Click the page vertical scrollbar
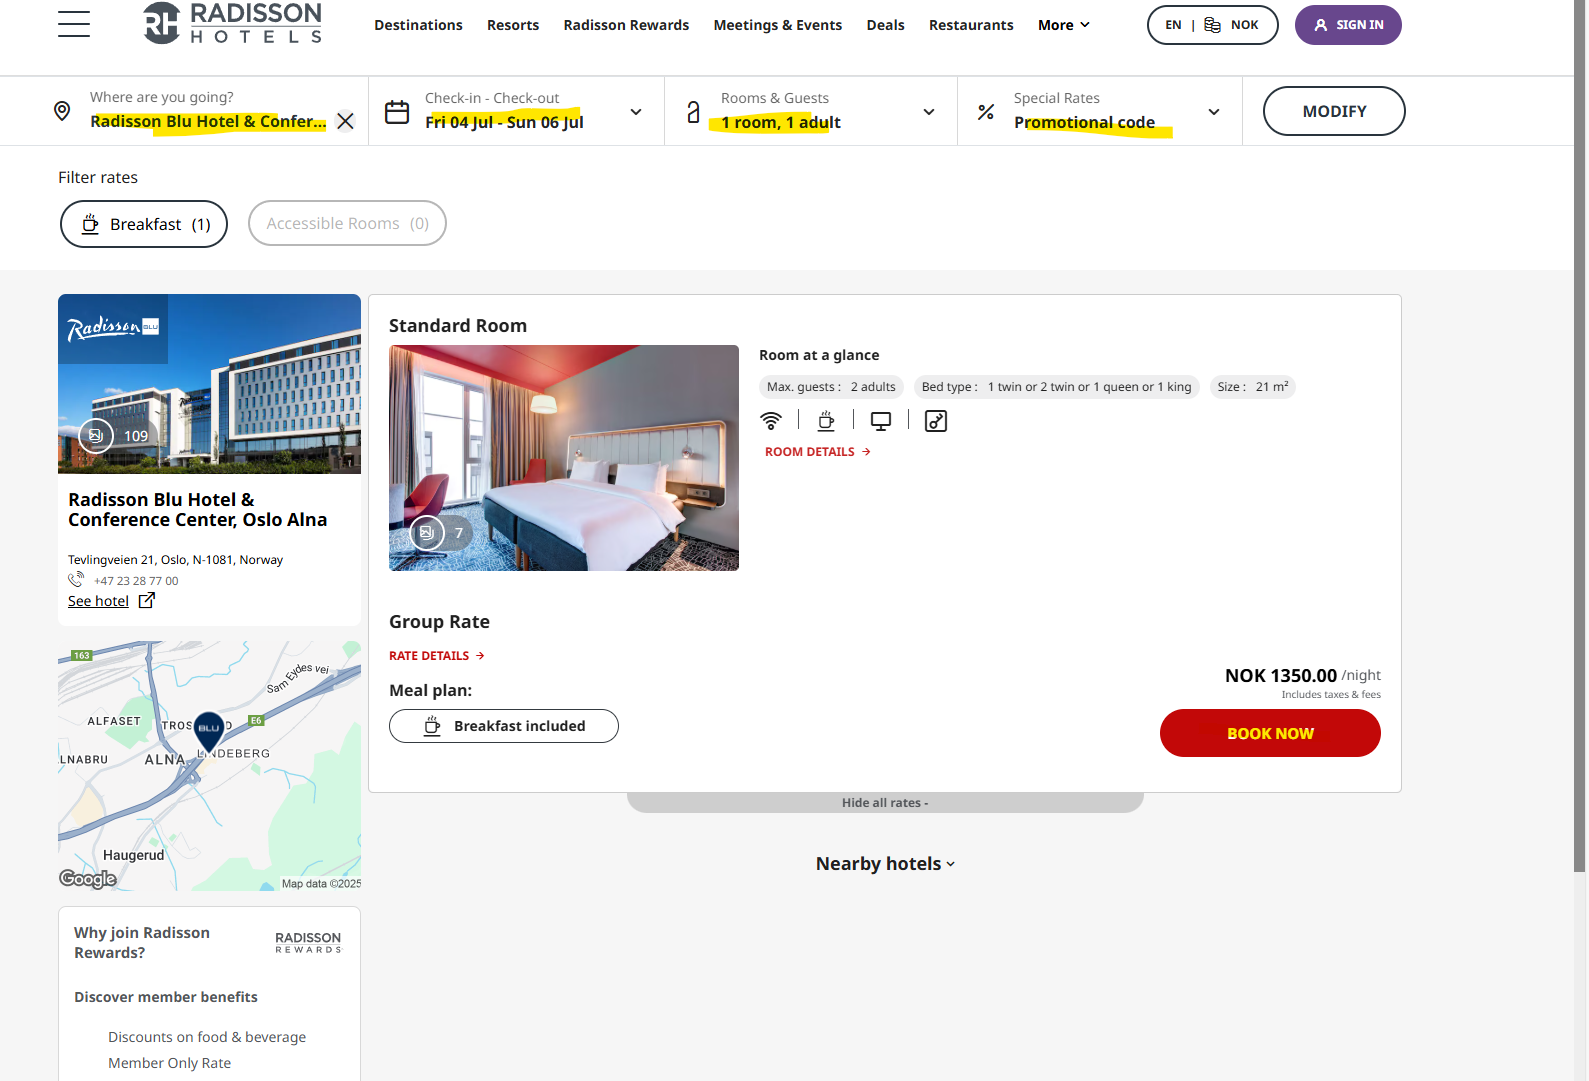This screenshot has height=1081, width=1589. pos(1581,435)
